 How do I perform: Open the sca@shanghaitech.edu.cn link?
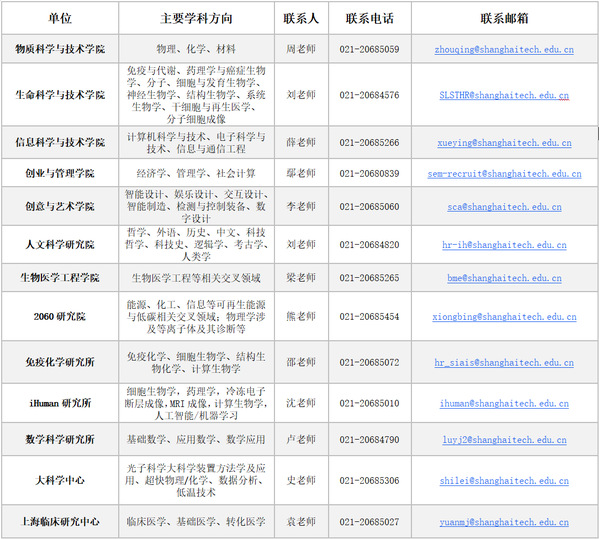coord(504,207)
